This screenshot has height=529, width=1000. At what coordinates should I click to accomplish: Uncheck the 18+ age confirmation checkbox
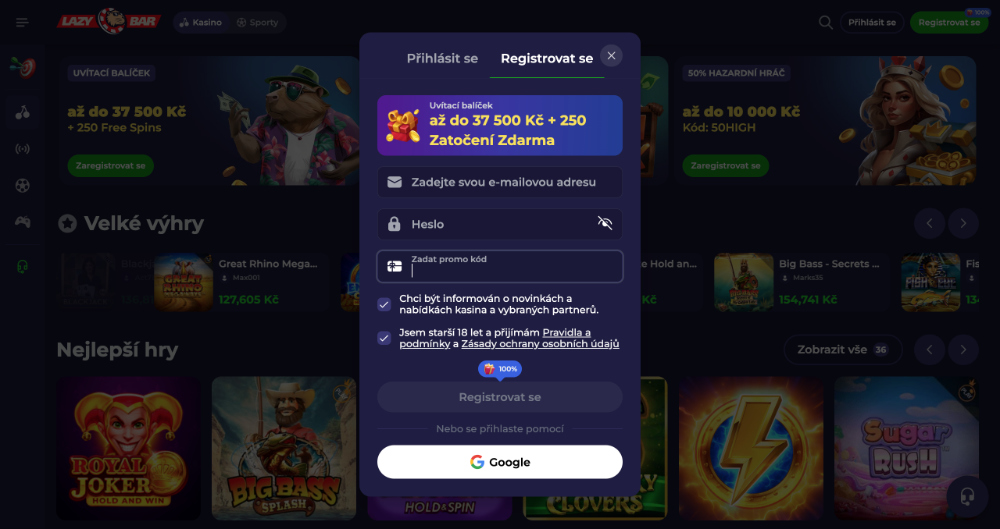[384, 338]
